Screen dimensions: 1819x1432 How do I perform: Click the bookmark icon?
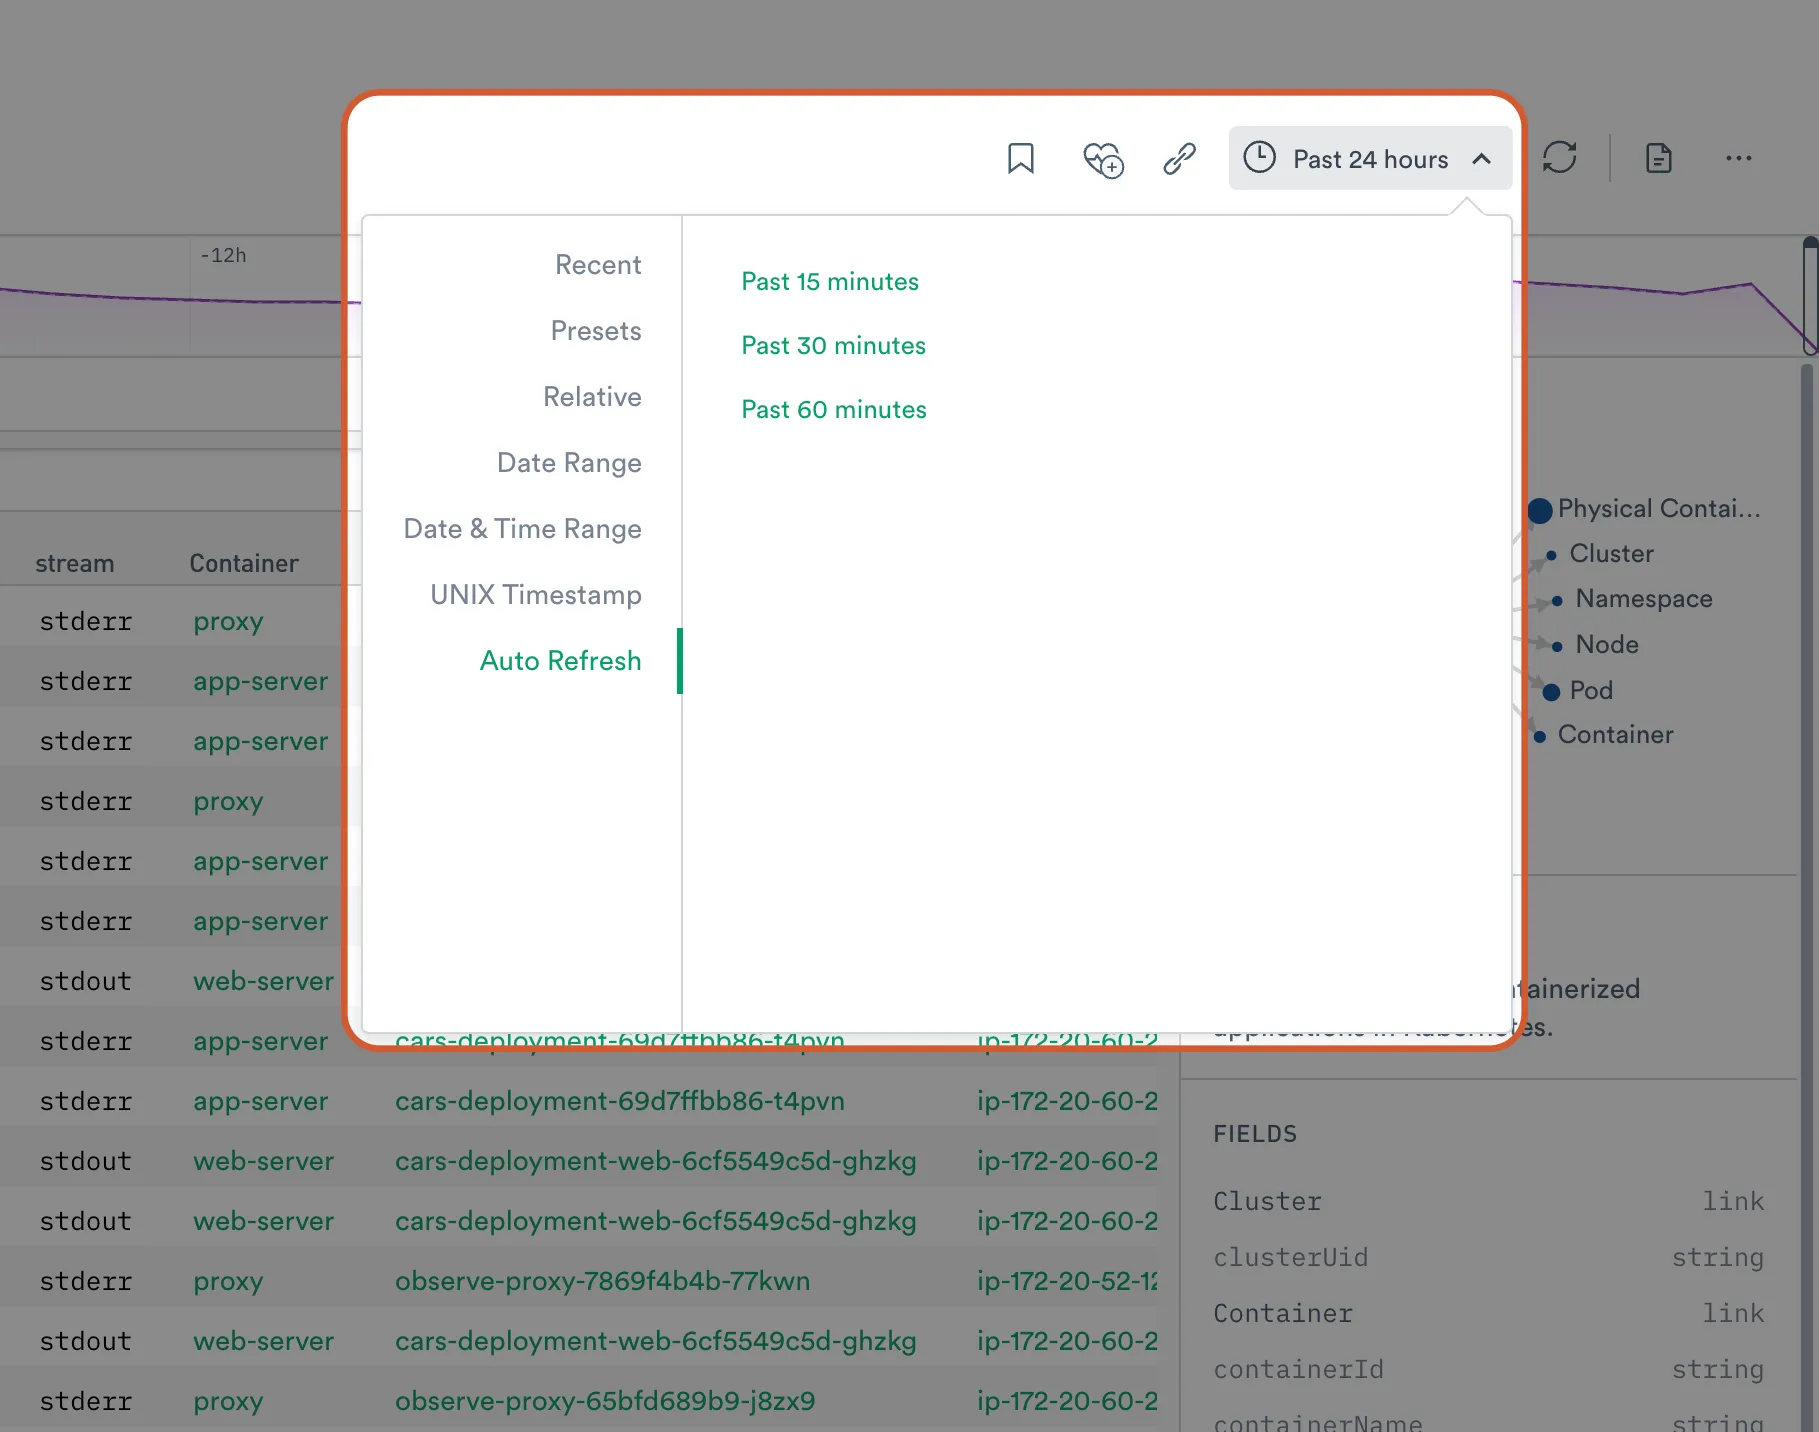tap(1020, 158)
